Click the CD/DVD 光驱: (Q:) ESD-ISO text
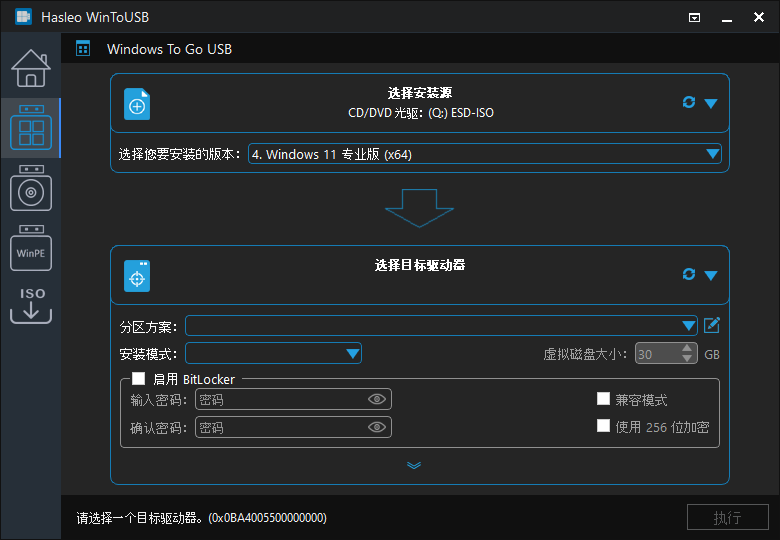This screenshot has width=780, height=540. [421, 113]
